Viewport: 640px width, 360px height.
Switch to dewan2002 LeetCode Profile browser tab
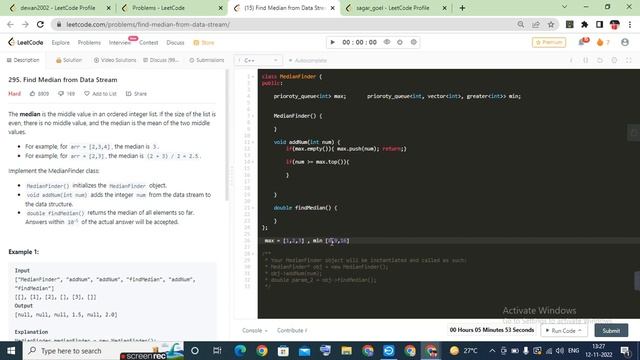pyautogui.click(x=57, y=8)
